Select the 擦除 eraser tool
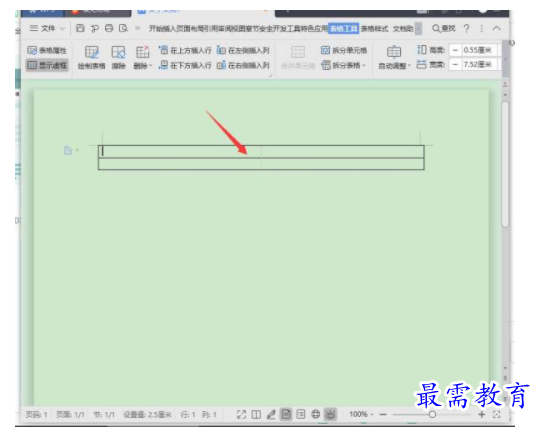The height and width of the screenshot is (427, 538). pyautogui.click(x=118, y=58)
